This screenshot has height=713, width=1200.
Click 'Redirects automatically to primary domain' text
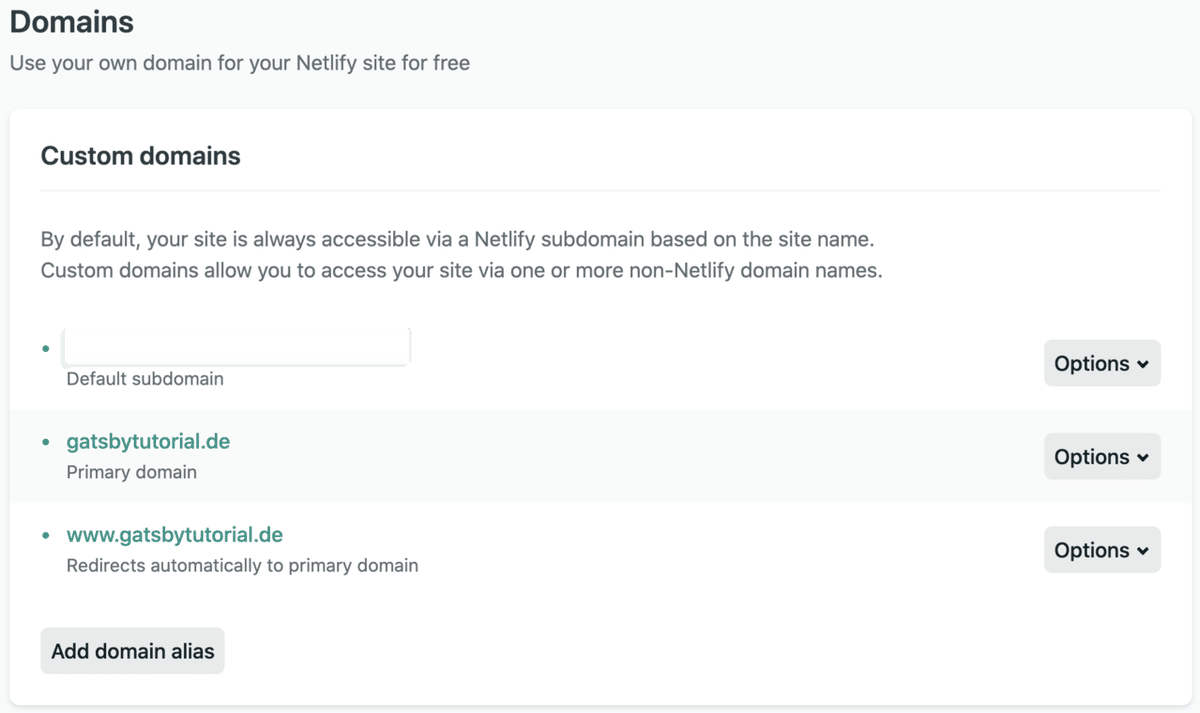242,565
